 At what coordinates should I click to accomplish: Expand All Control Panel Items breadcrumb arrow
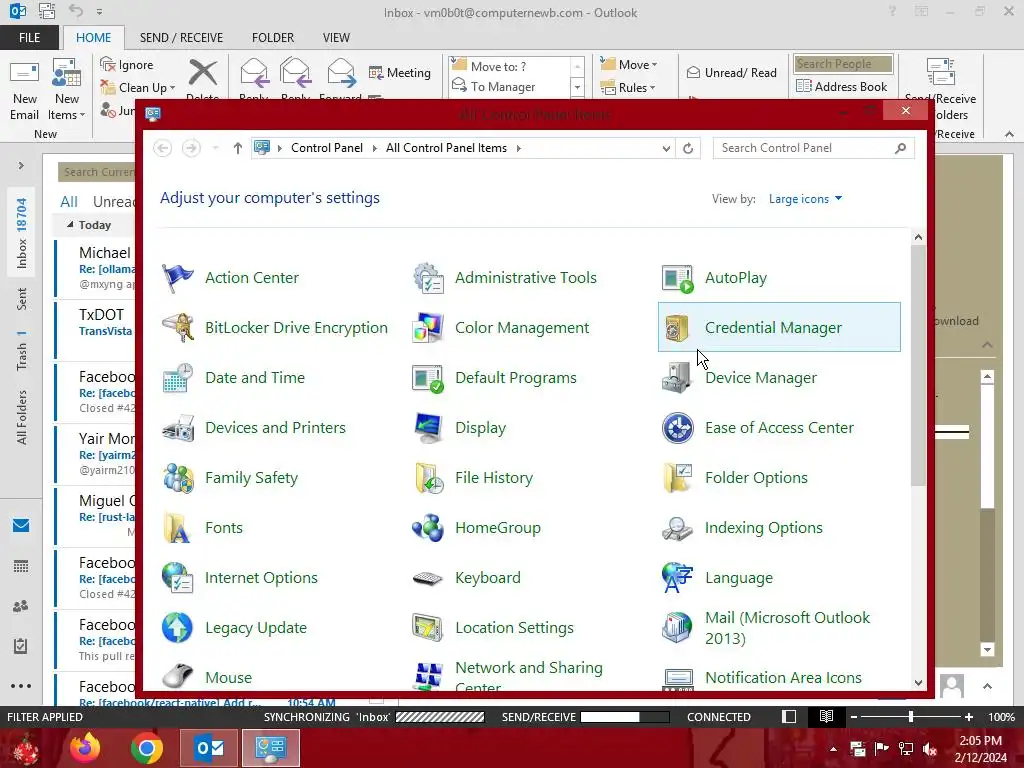(x=519, y=148)
